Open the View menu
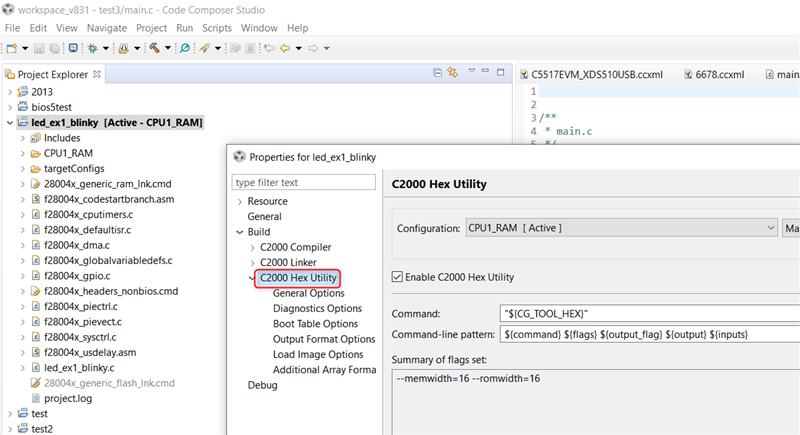 pos(67,28)
